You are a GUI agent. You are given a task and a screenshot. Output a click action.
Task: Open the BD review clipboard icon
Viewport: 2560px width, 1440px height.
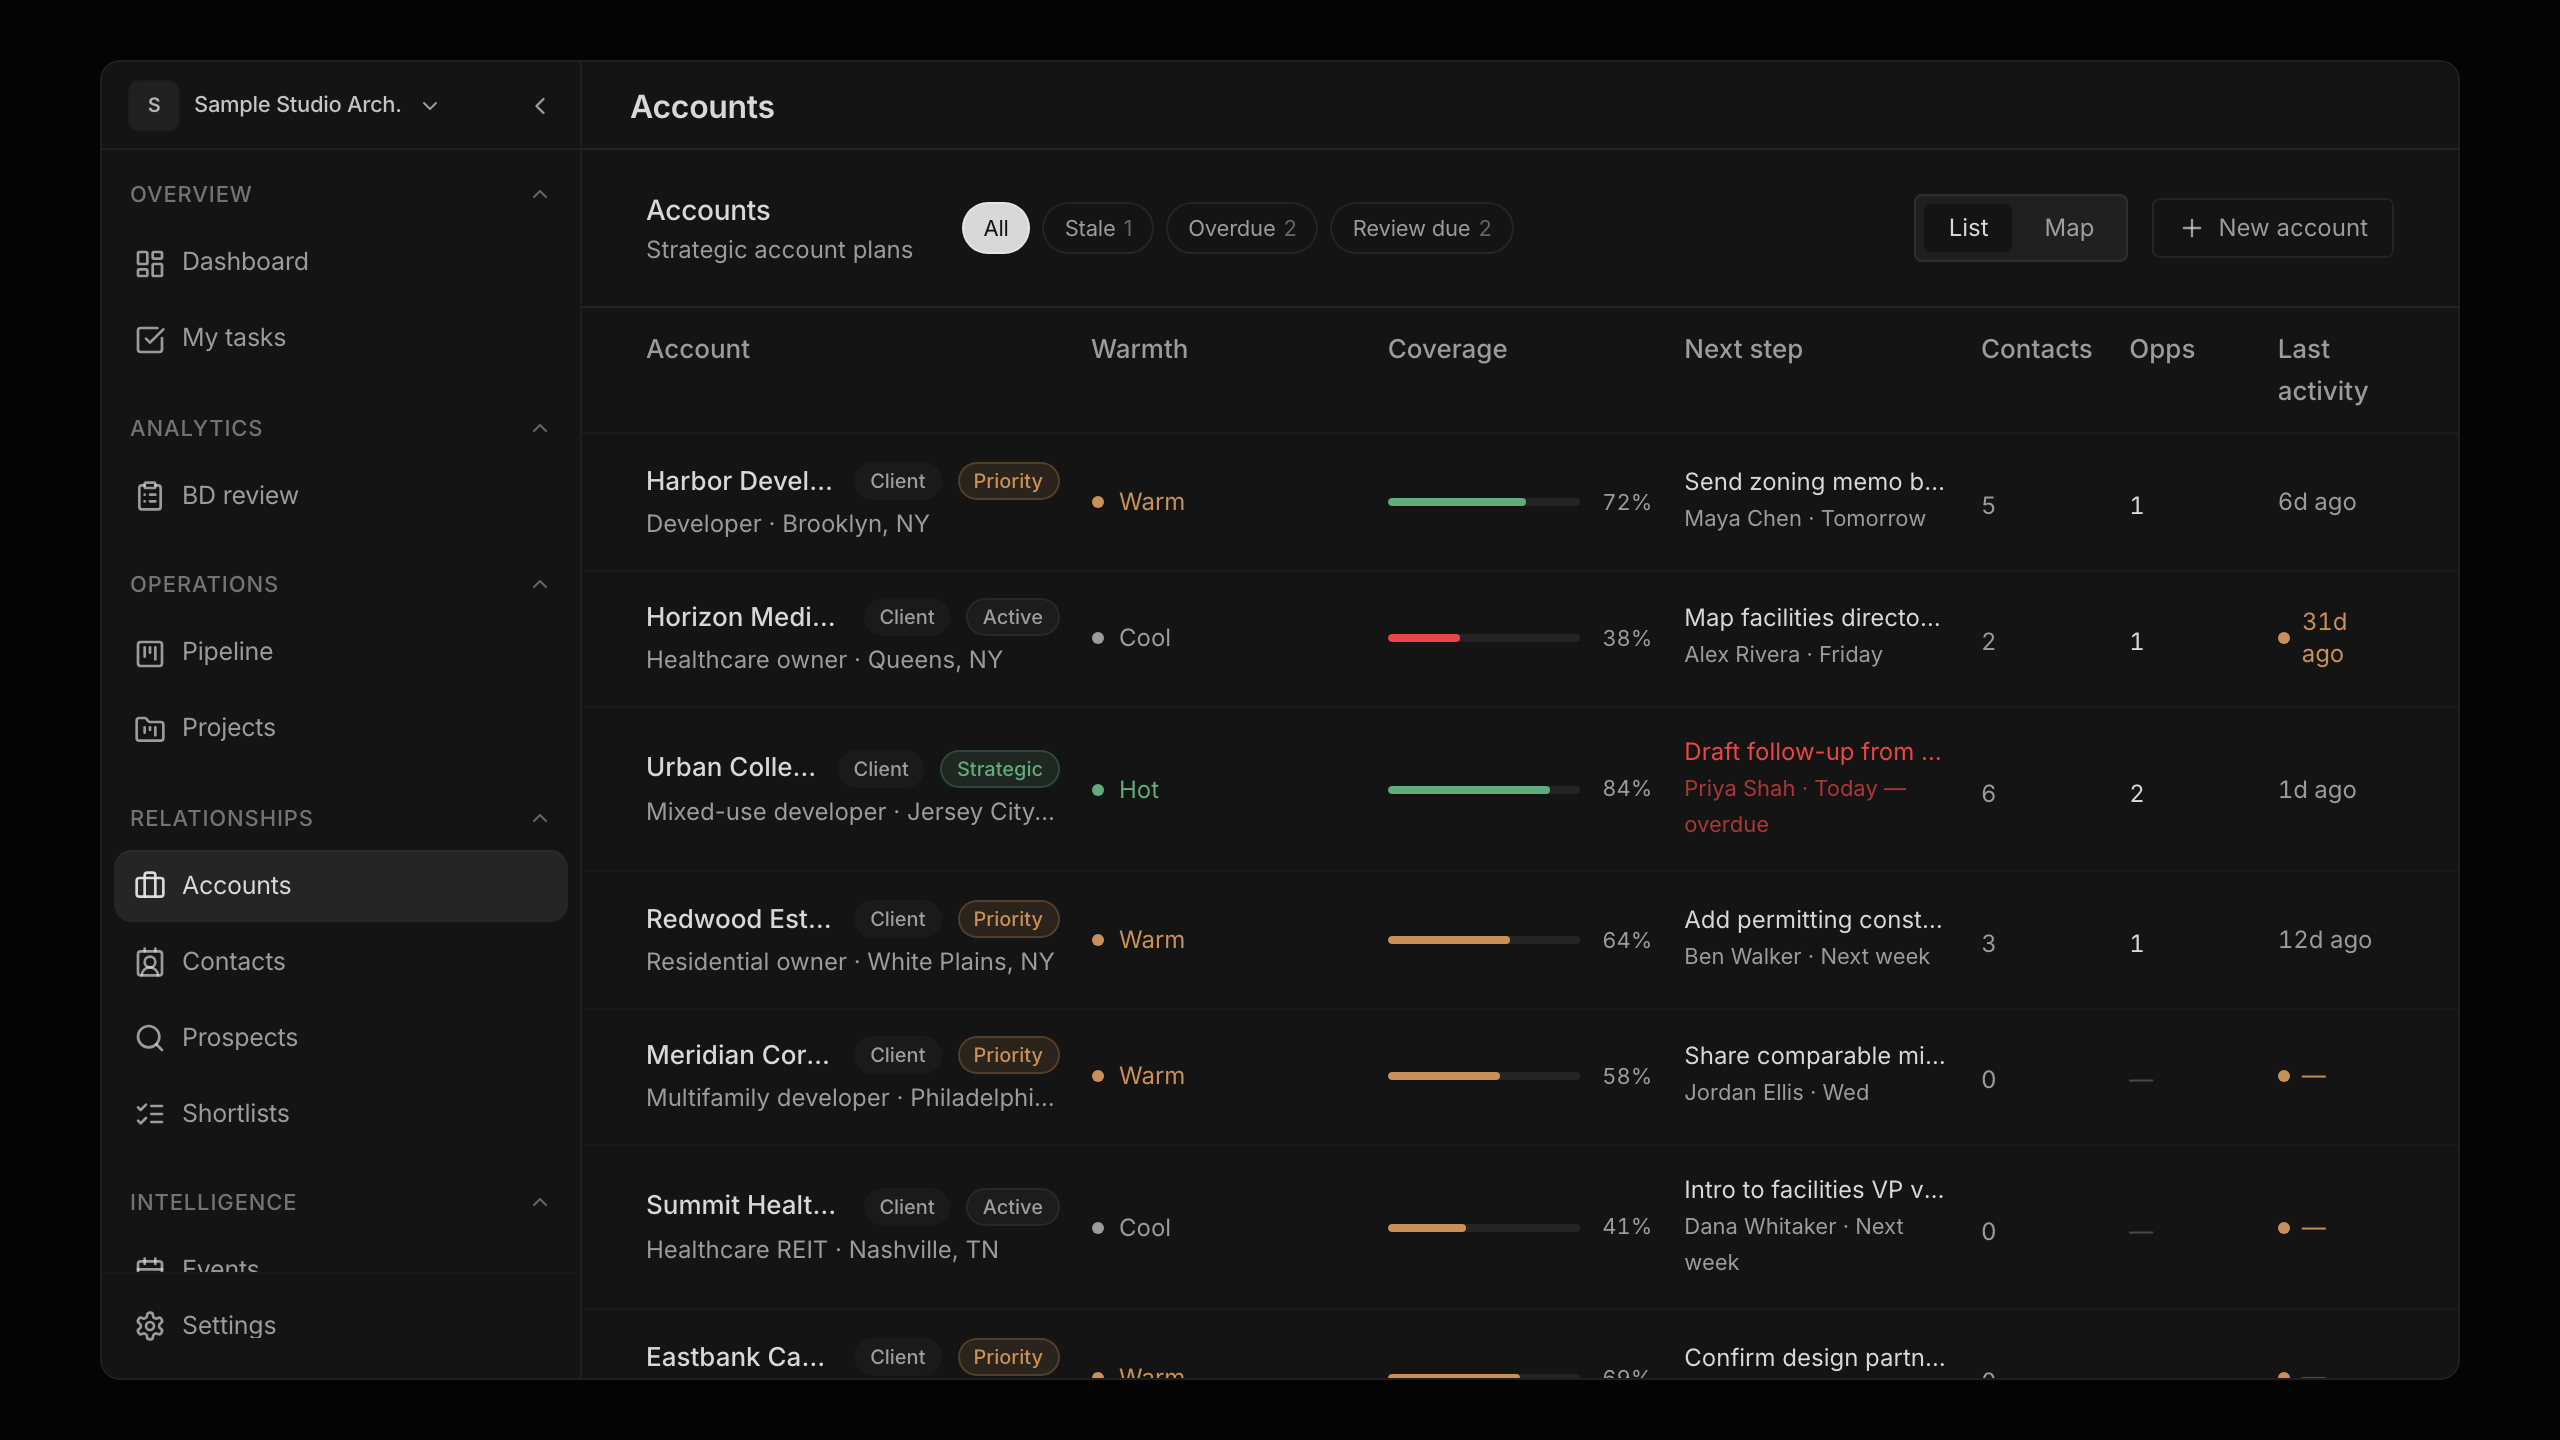(x=150, y=496)
